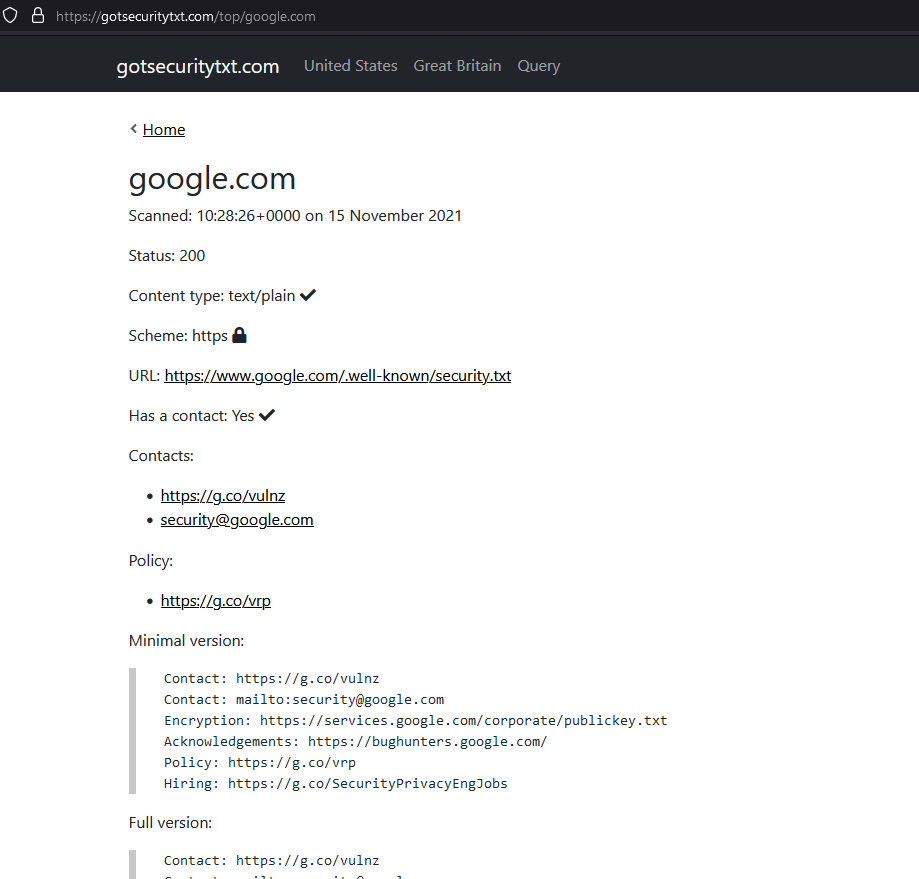Image resolution: width=919 pixels, height=879 pixels.
Task: Click the checkmark next to Content type
Action: (308, 295)
